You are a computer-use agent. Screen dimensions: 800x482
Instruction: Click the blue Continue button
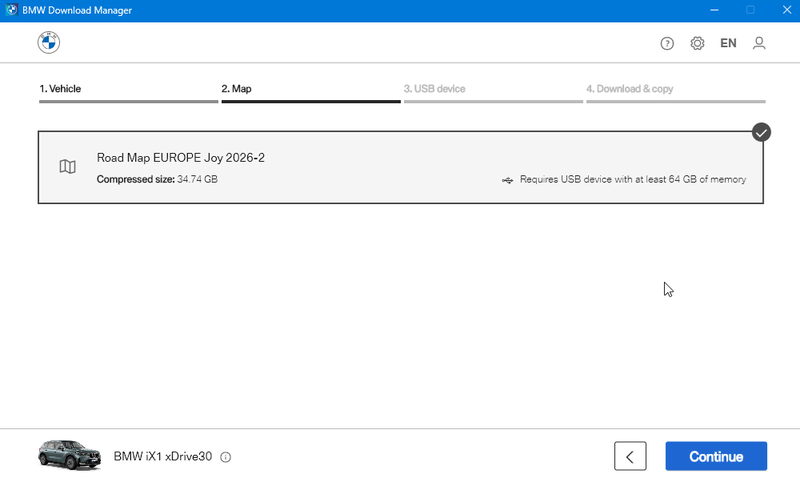click(x=716, y=456)
